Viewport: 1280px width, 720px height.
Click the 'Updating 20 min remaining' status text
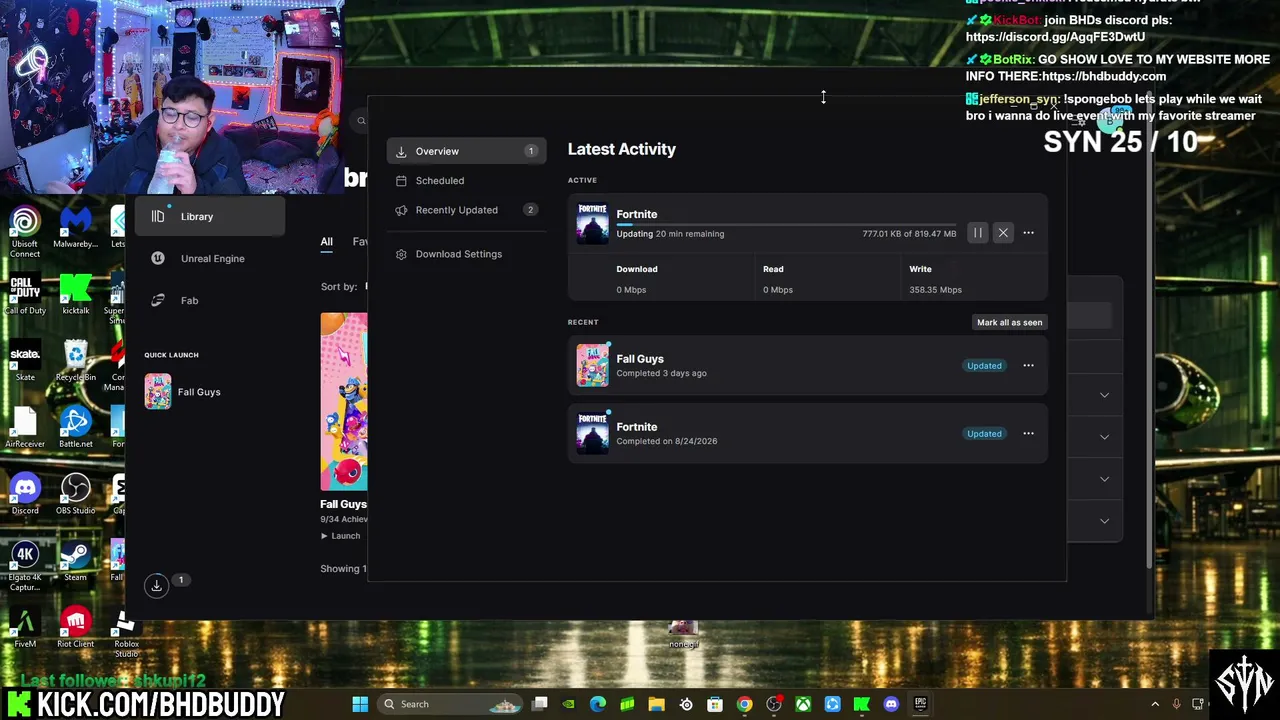point(670,234)
